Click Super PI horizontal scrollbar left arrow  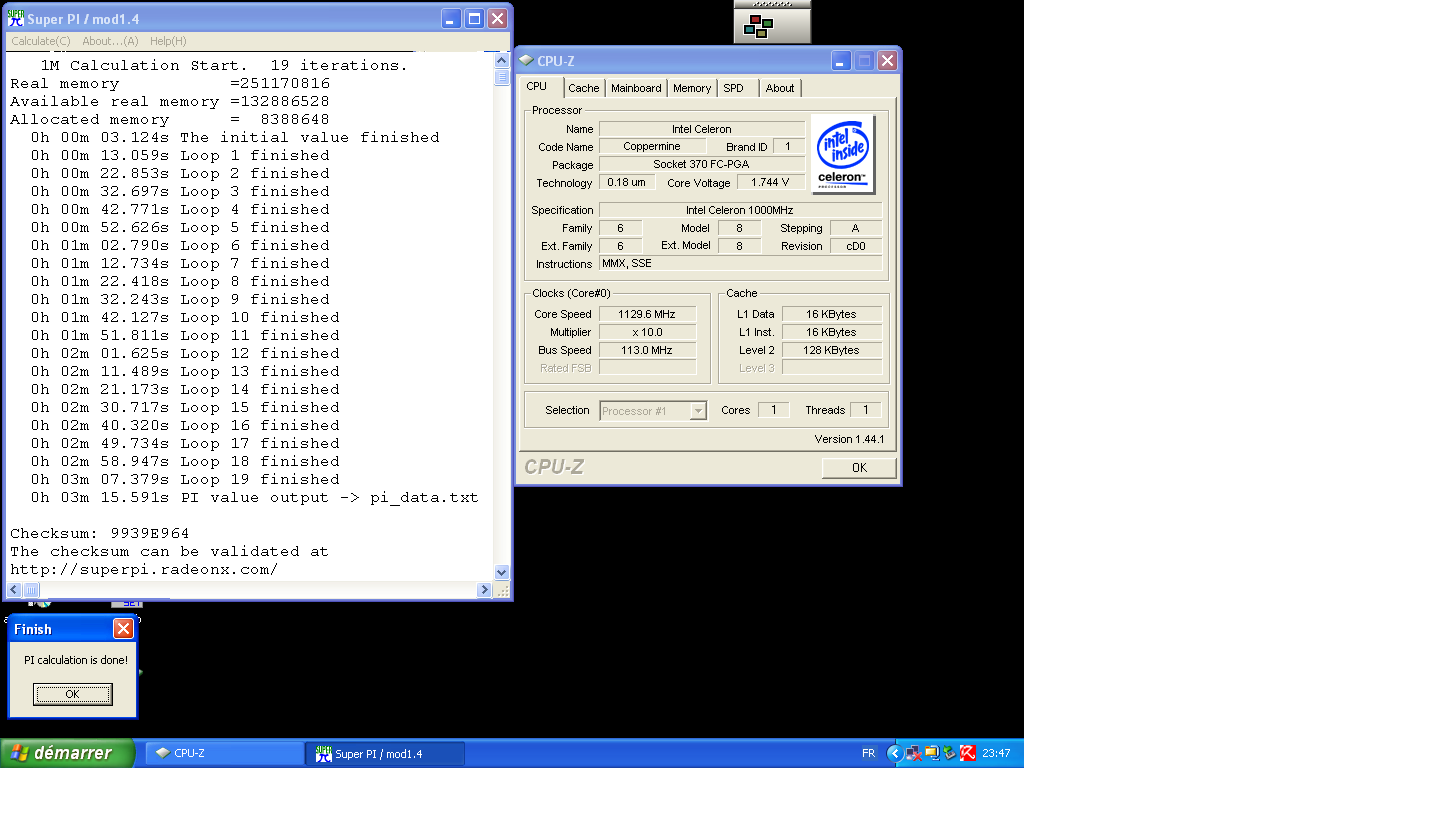15,590
